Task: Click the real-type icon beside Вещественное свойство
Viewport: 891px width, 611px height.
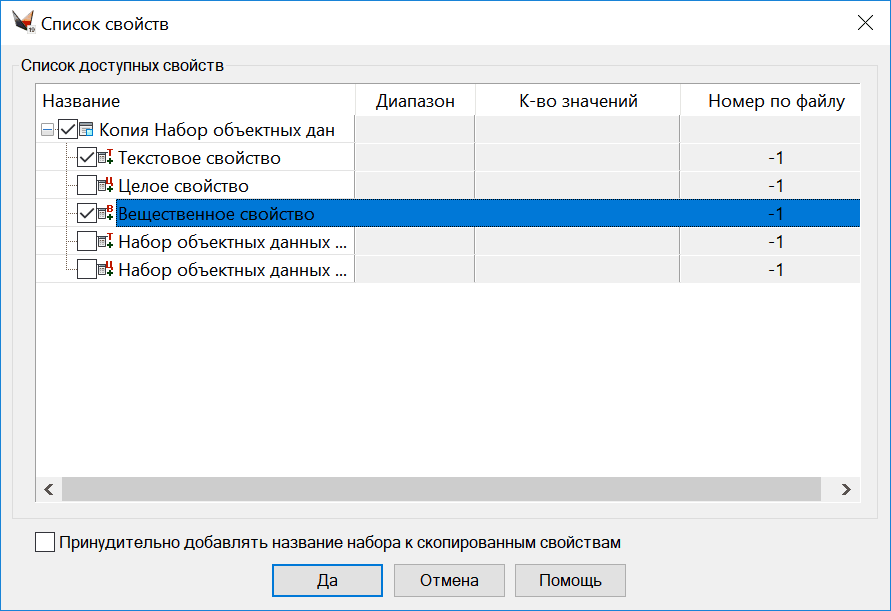Action: tap(106, 214)
